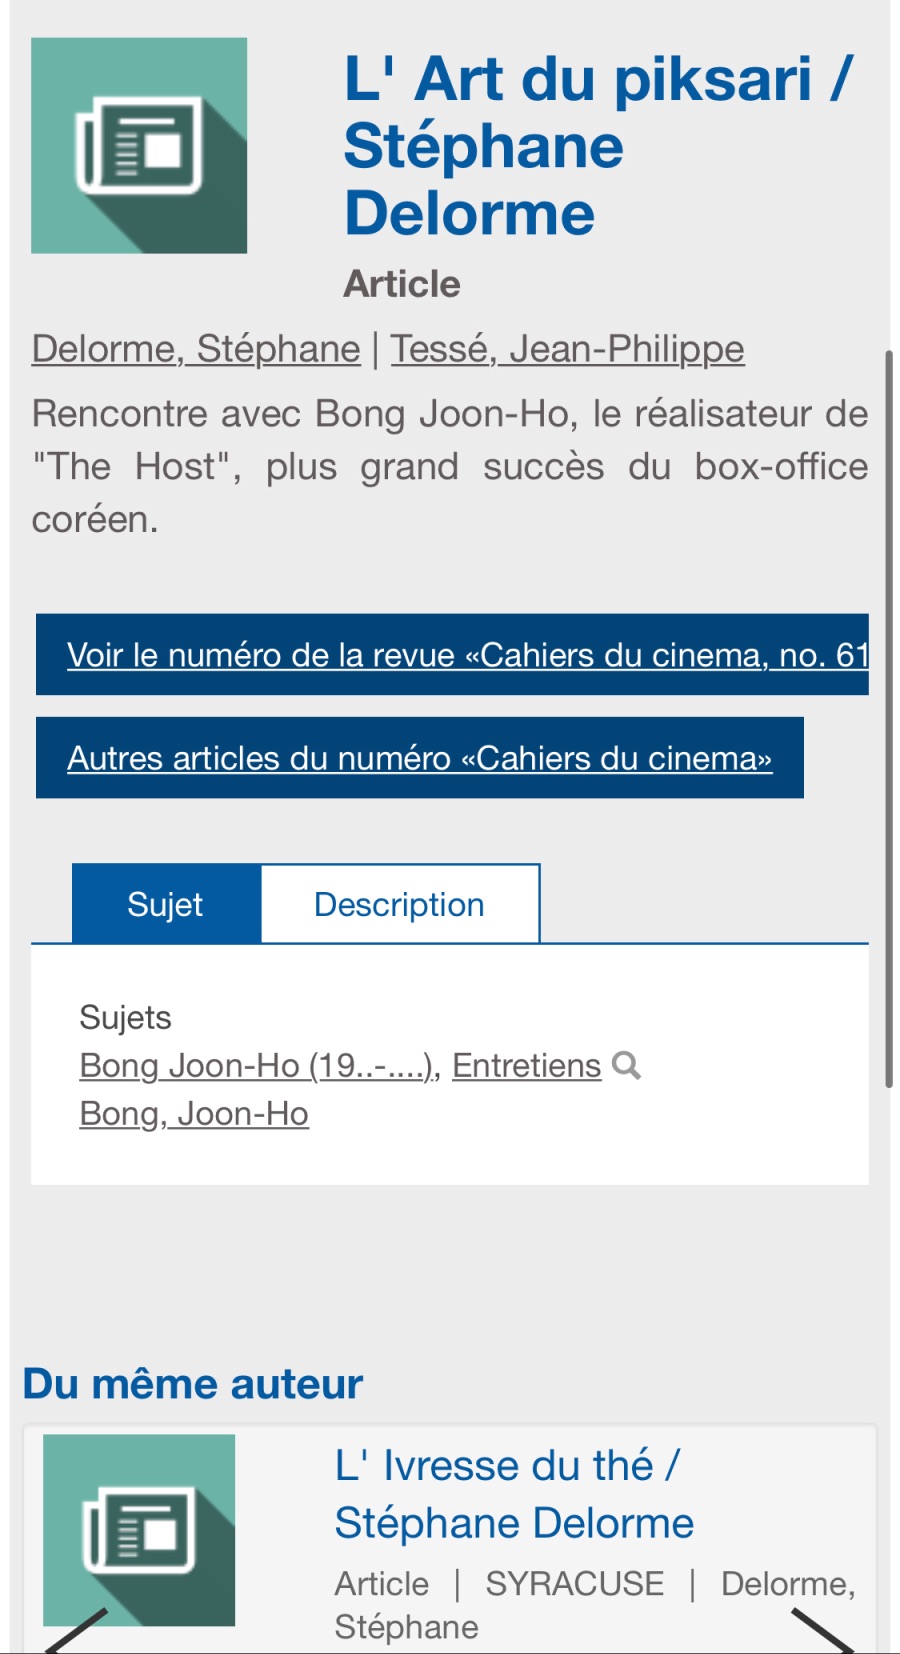Click the SYRACUSE label in the related article card
This screenshot has height=1654, width=900.
click(574, 1584)
